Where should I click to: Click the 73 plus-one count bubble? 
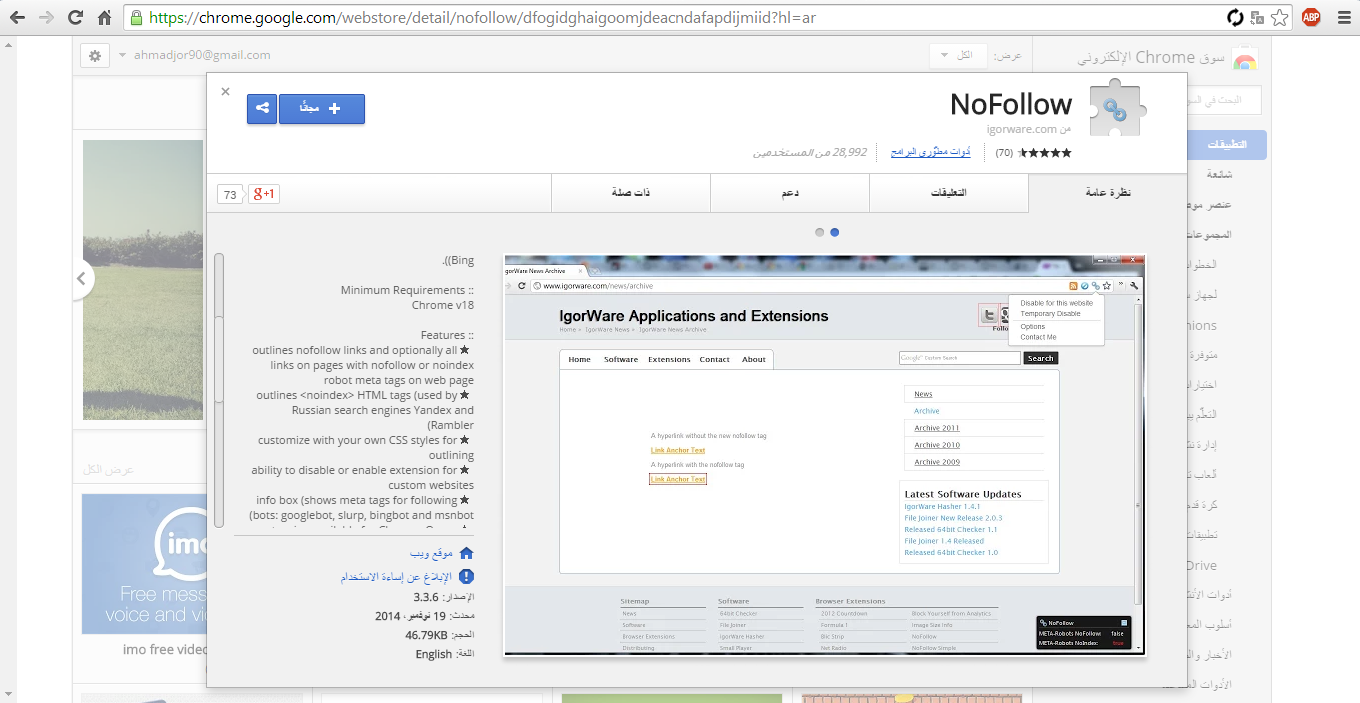point(230,194)
